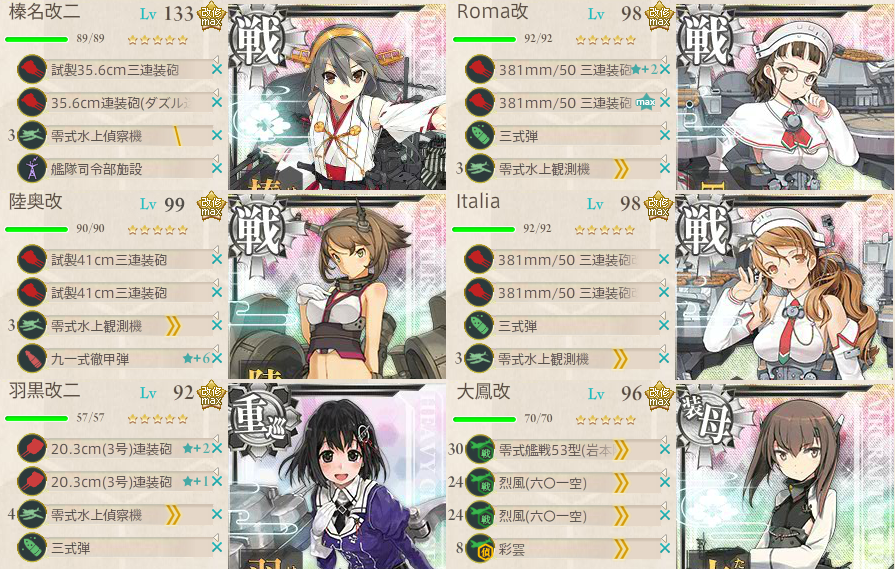Click Roma's 零式水上観測機 yellow chevron

(620, 168)
